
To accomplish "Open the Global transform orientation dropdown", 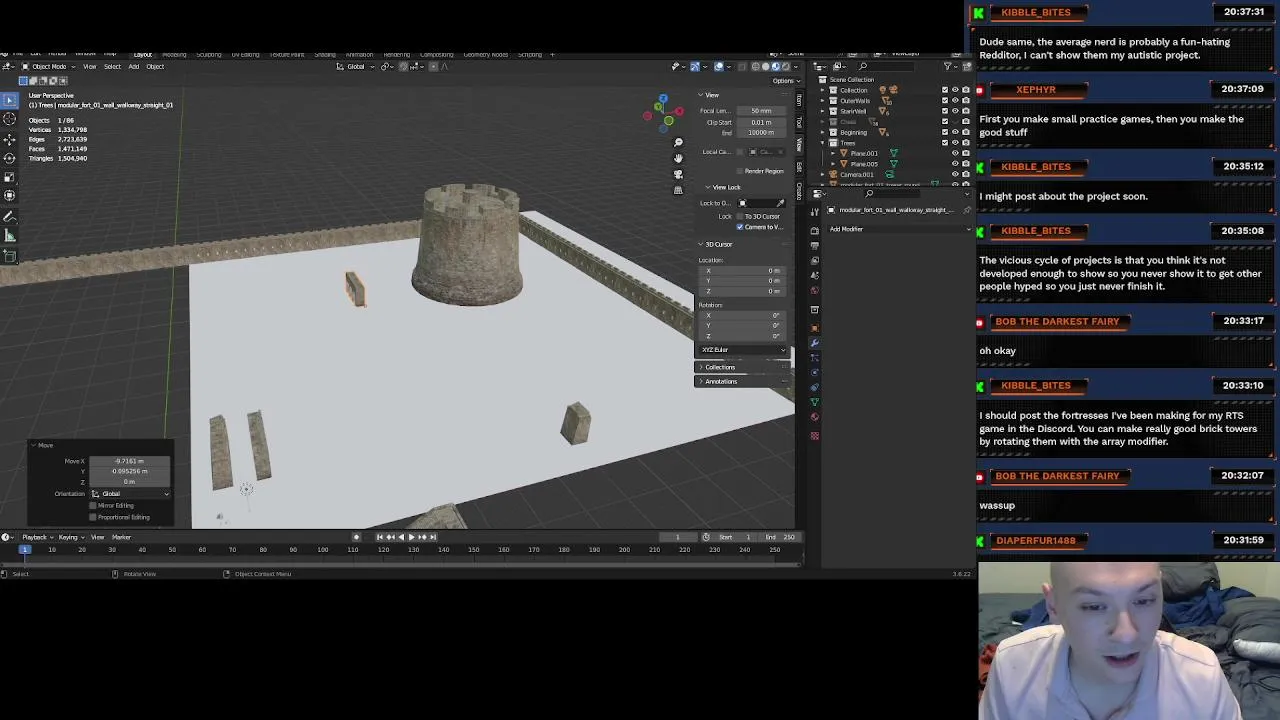I will click(356, 66).
